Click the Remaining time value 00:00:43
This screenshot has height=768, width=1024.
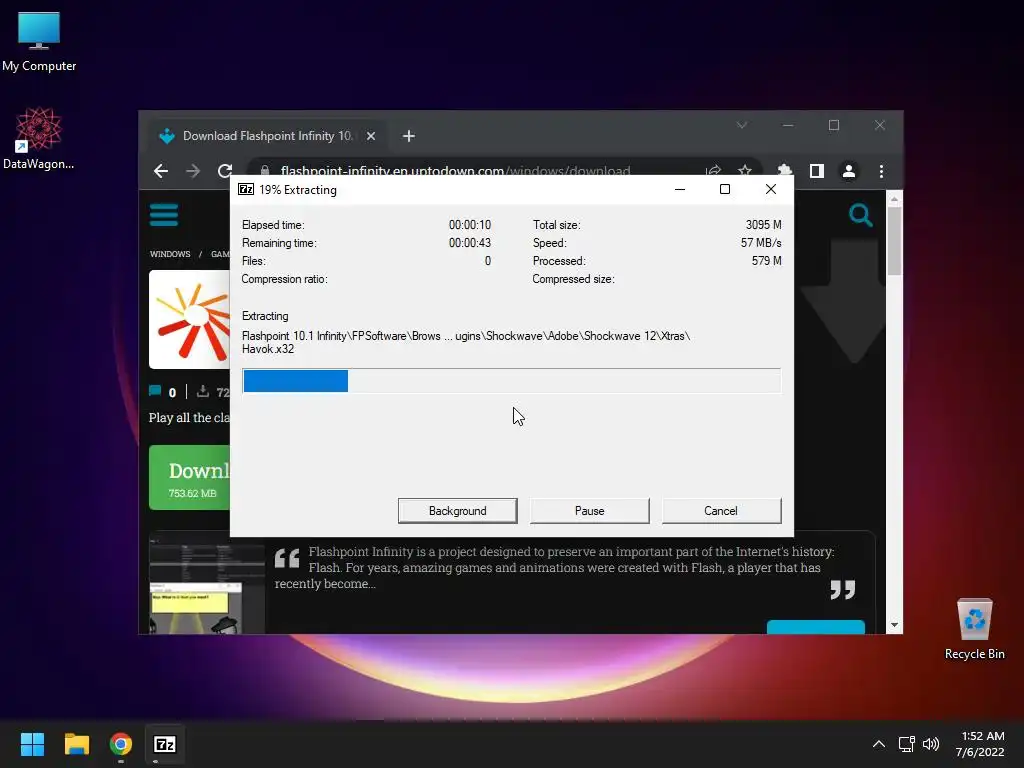[x=470, y=243]
